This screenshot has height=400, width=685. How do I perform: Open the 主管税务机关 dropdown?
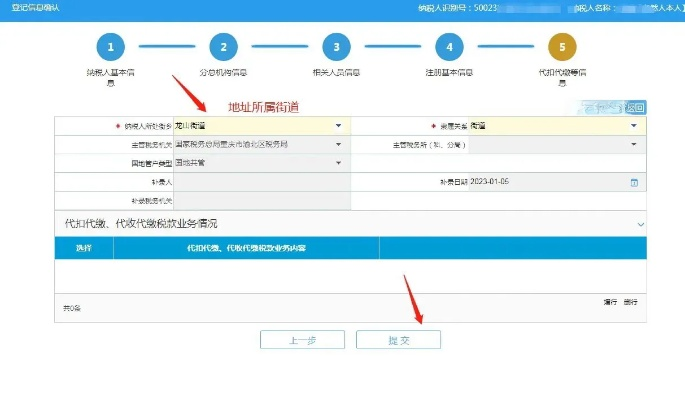pos(262,145)
